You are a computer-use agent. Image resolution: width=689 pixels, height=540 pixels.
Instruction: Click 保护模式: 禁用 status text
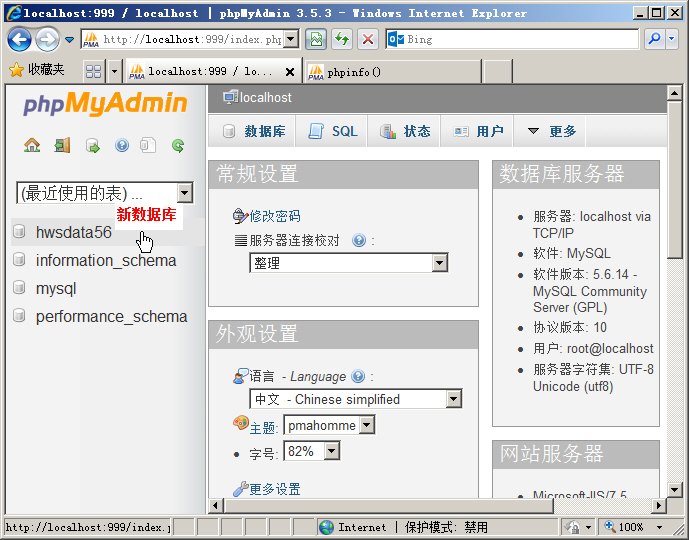[446, 527]
